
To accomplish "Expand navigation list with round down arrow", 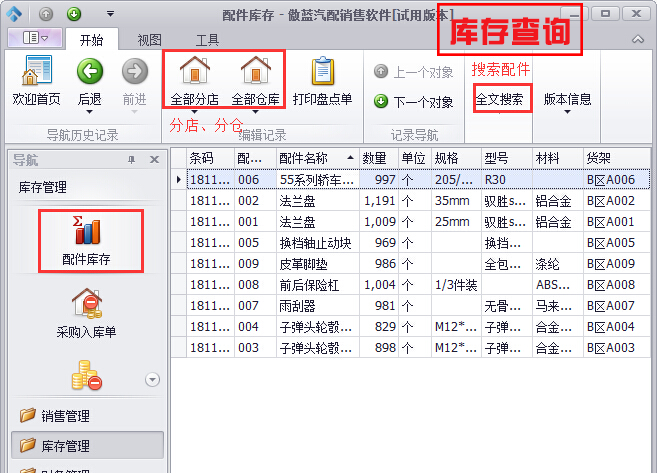I will 153,378.
